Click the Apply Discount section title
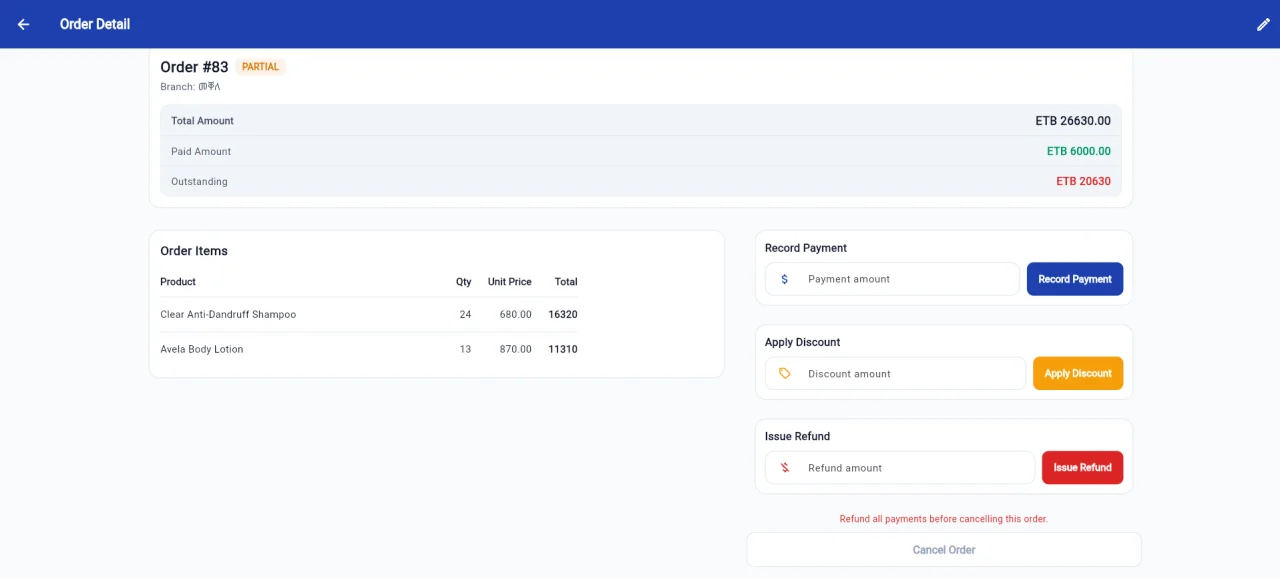The width and height of the screenshot is (1280, 579). tap(802, 342)
